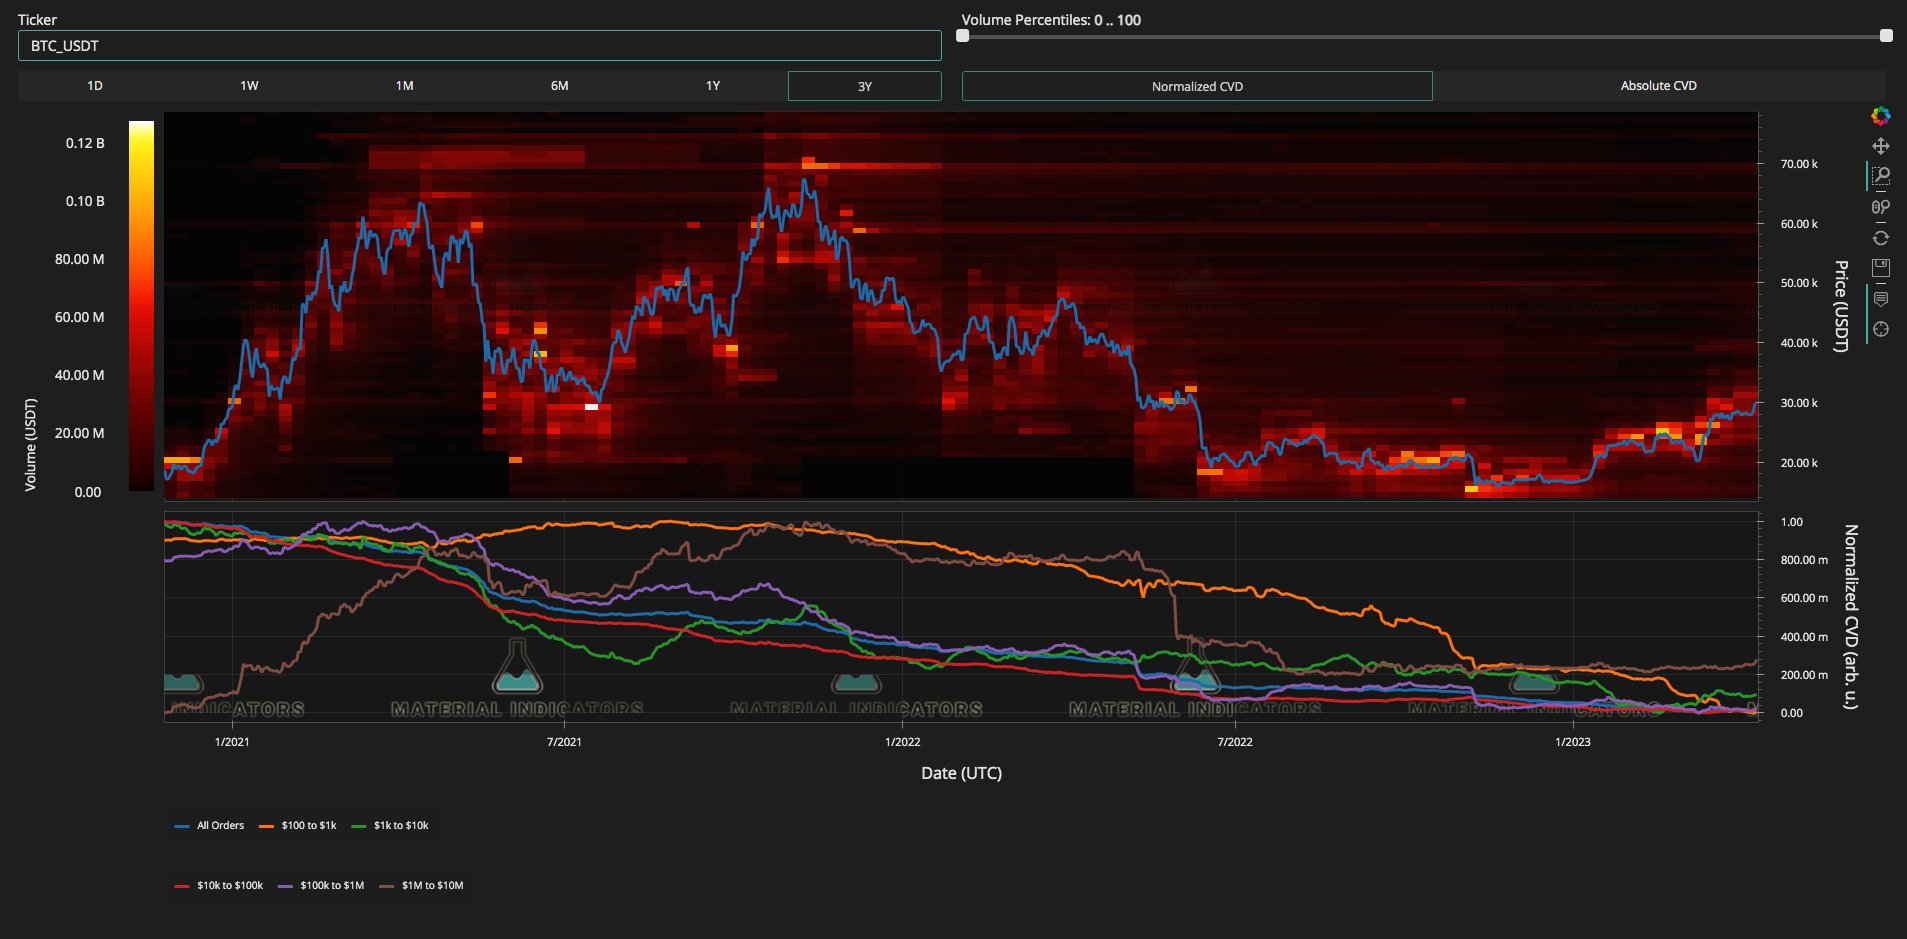Screen dimensions: 1907x939
Task: Toggle the Crosshair tool
Action: coord(1880,329)
